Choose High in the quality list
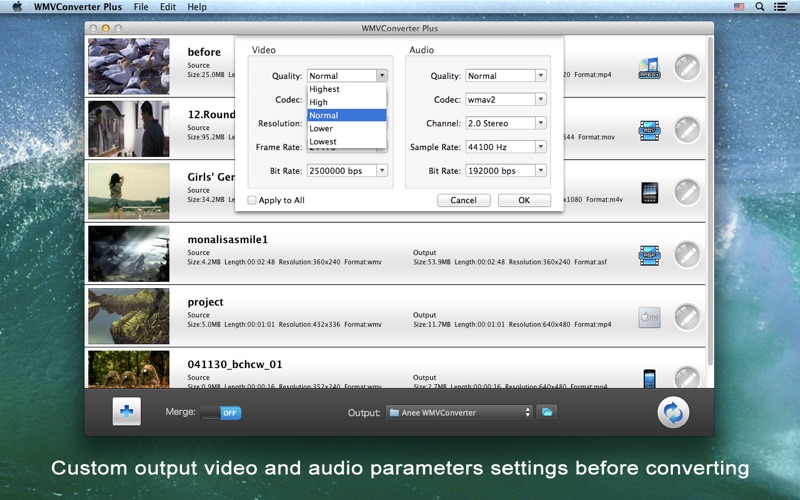800x500 pixels. pos(346,102)
